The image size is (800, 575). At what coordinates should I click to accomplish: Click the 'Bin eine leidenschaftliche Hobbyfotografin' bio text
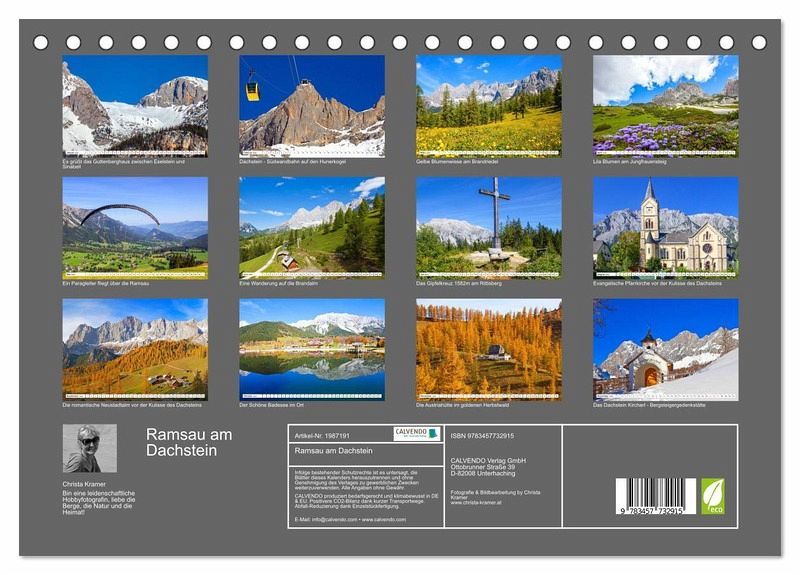(99, 503)
